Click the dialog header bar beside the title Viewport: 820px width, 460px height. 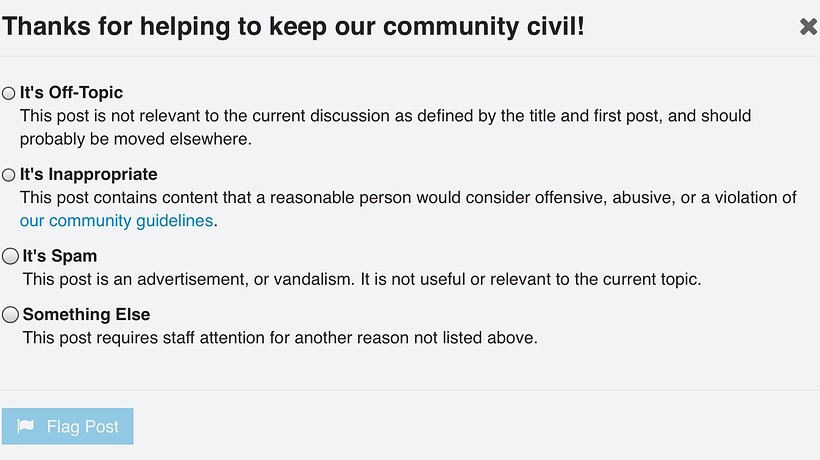point(690,27)
